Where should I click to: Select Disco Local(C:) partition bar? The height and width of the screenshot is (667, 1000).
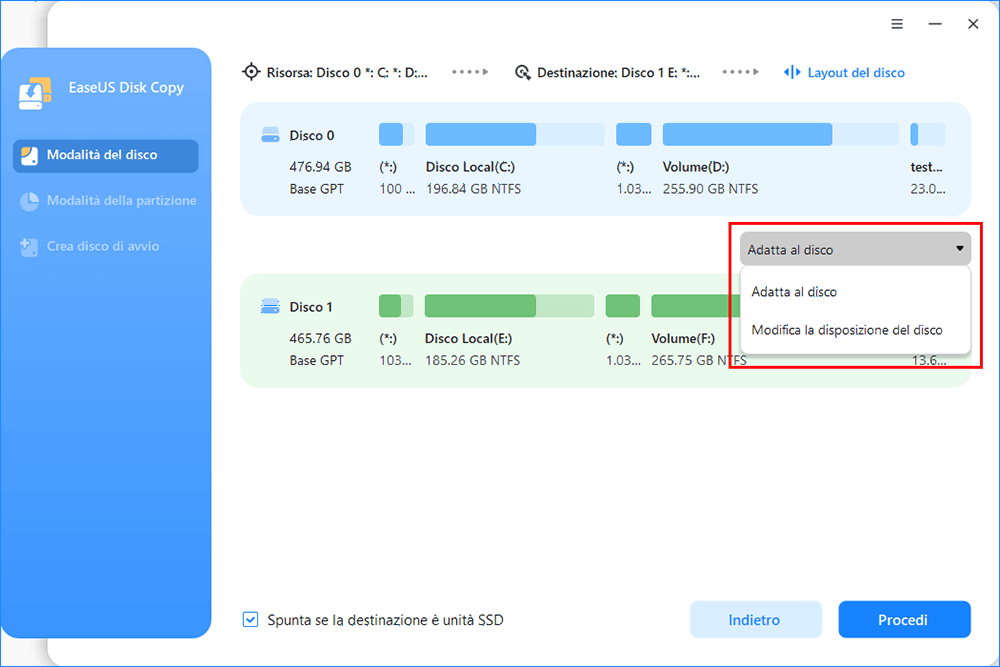coord(515,135)
